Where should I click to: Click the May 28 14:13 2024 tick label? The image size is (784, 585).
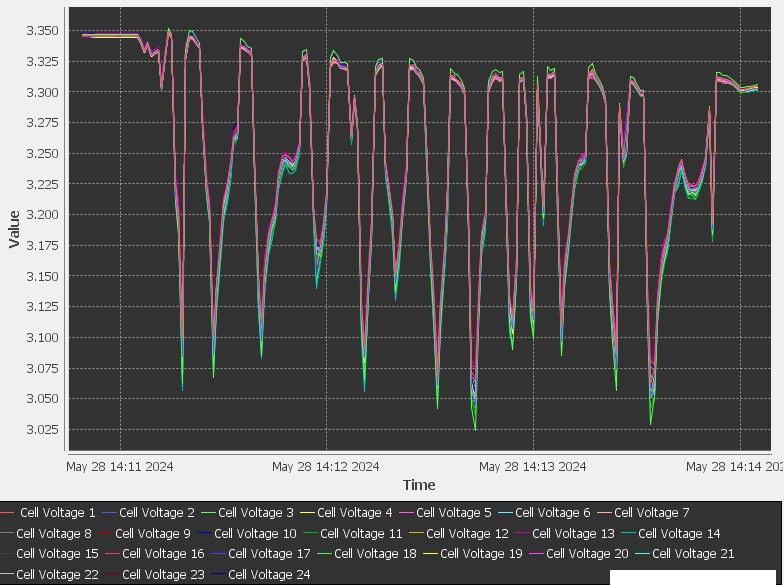point(533,467)
